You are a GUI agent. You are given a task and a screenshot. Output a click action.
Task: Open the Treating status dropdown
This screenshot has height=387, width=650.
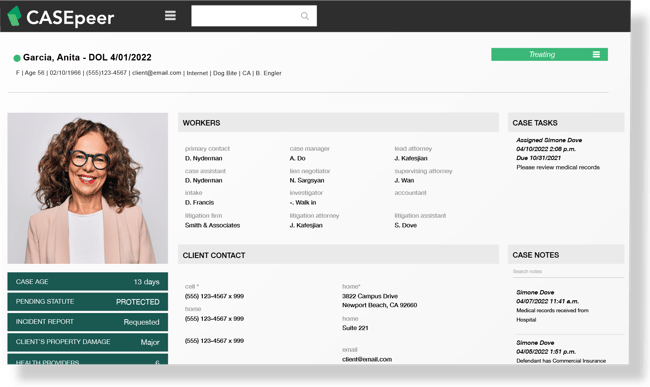(x=549, y=54)
